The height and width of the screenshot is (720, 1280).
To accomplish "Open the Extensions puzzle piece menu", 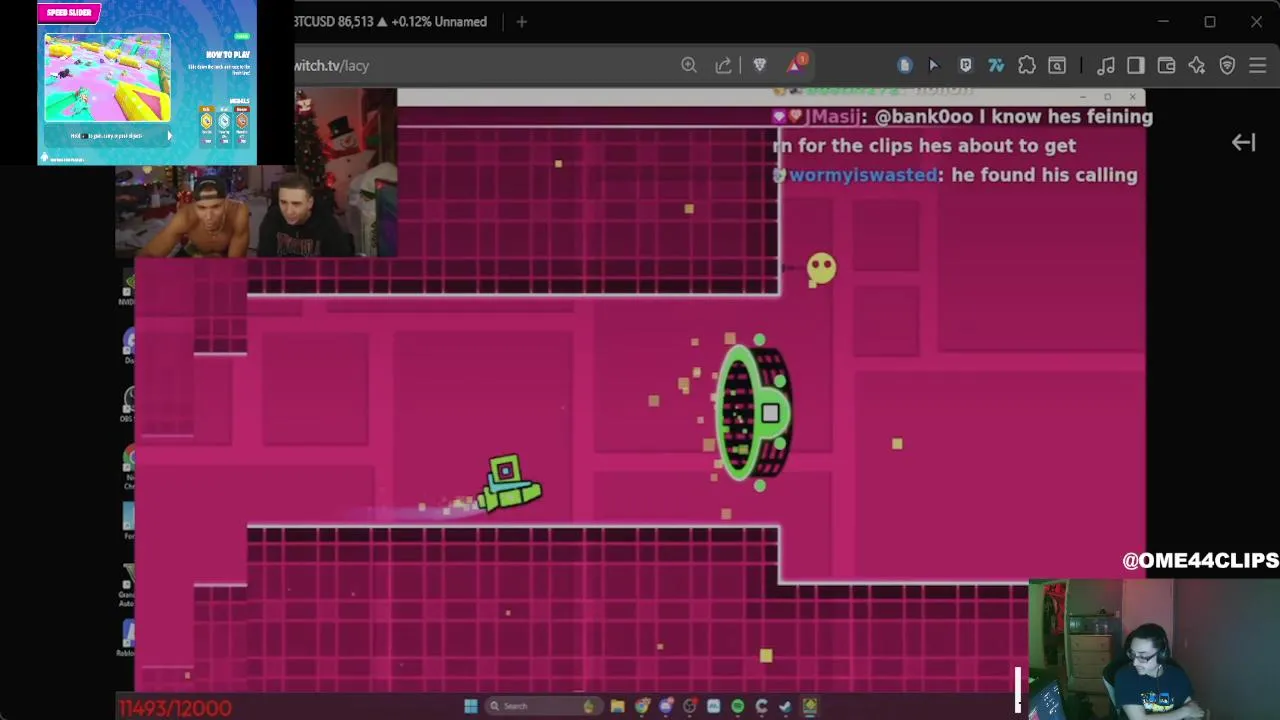I will pos(1027,65).
